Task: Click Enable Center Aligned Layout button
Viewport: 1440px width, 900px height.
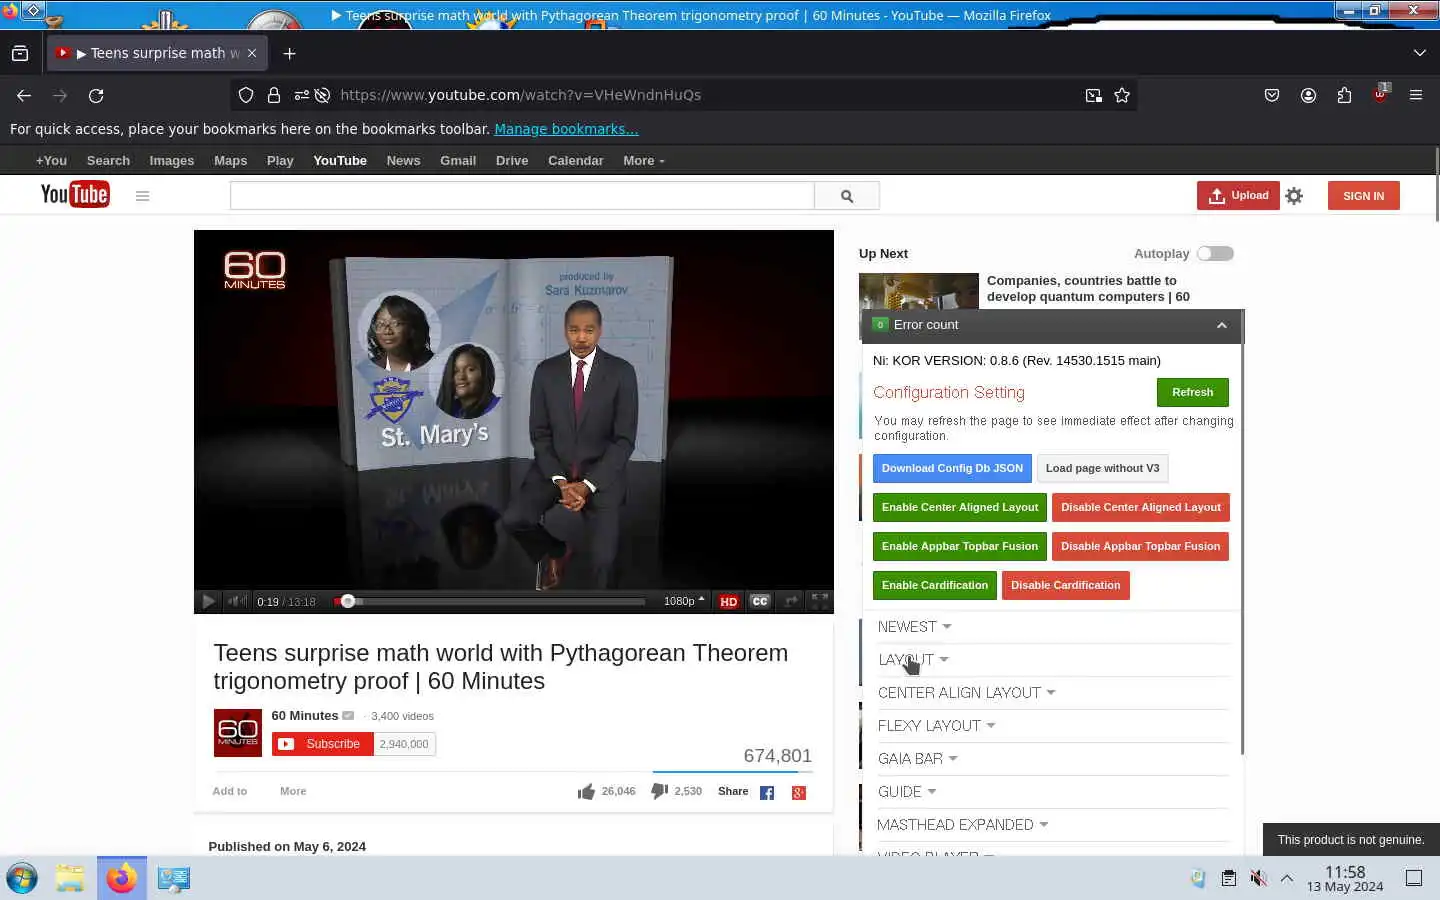Action: click(x=960, y=507)
